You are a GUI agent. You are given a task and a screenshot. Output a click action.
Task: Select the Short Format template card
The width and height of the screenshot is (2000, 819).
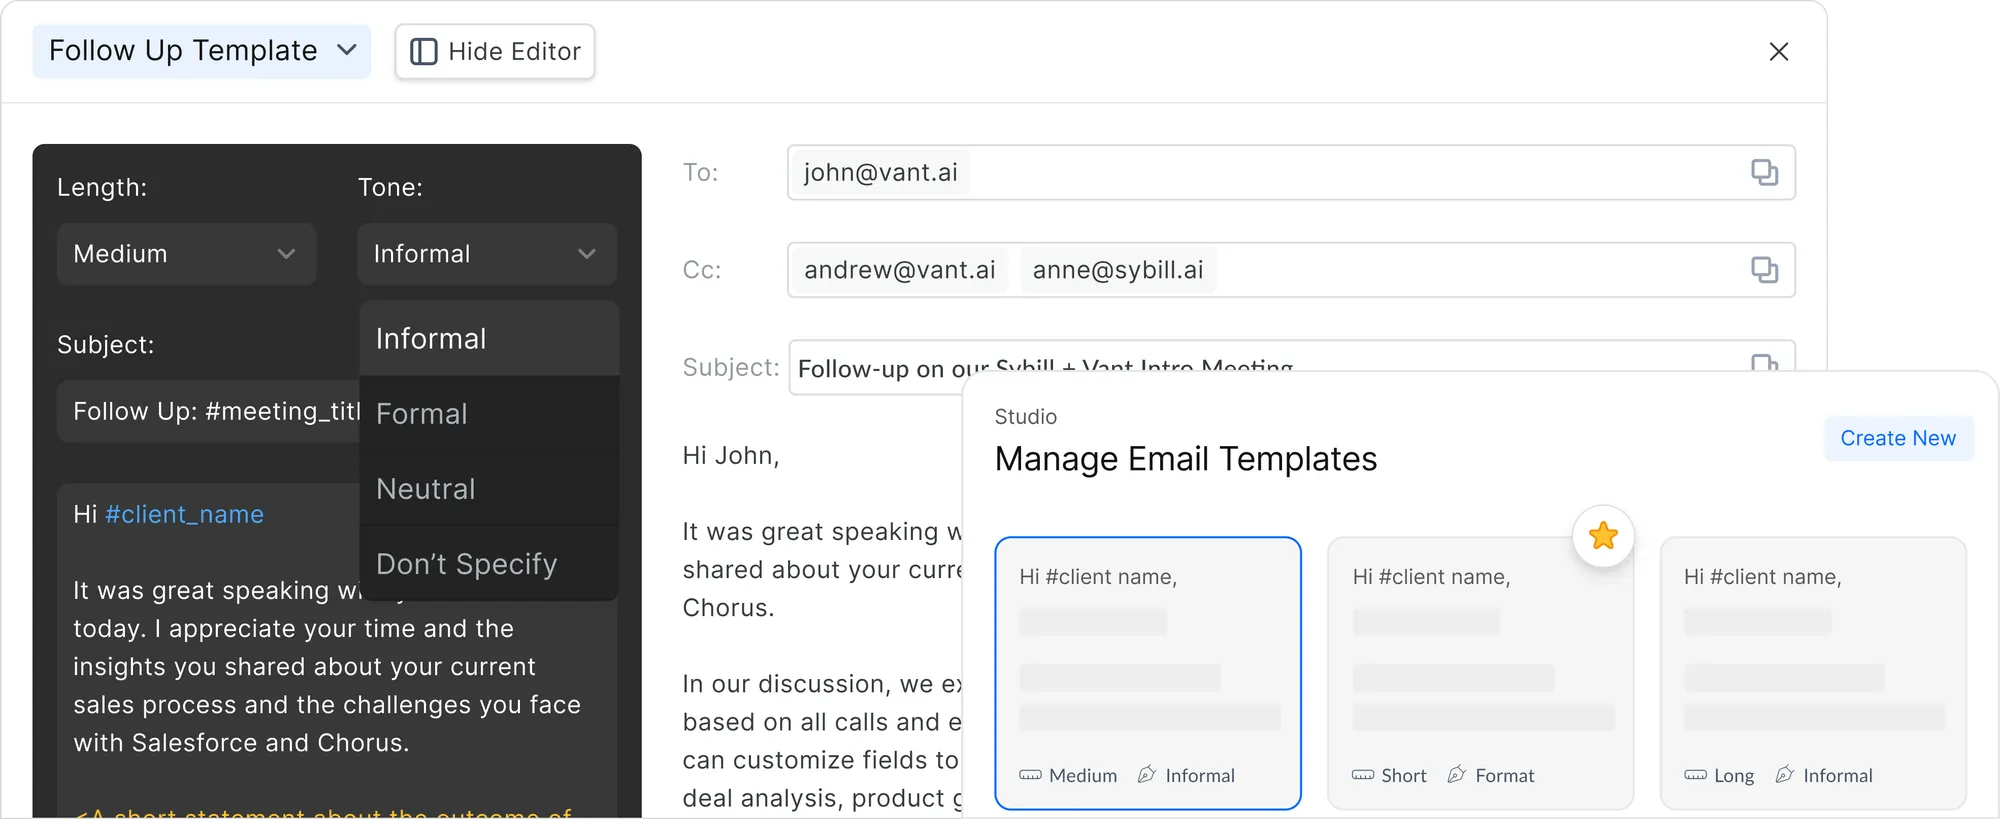(1481, 673)
